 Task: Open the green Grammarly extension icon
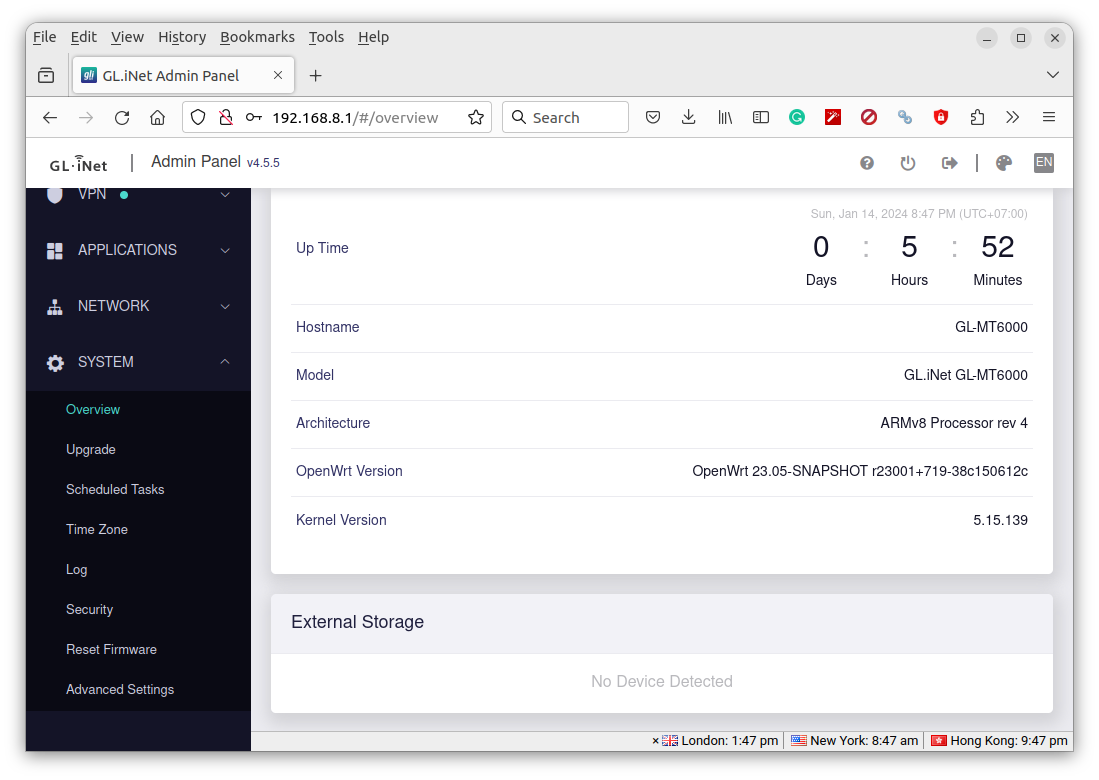click(x=797, y=118)
